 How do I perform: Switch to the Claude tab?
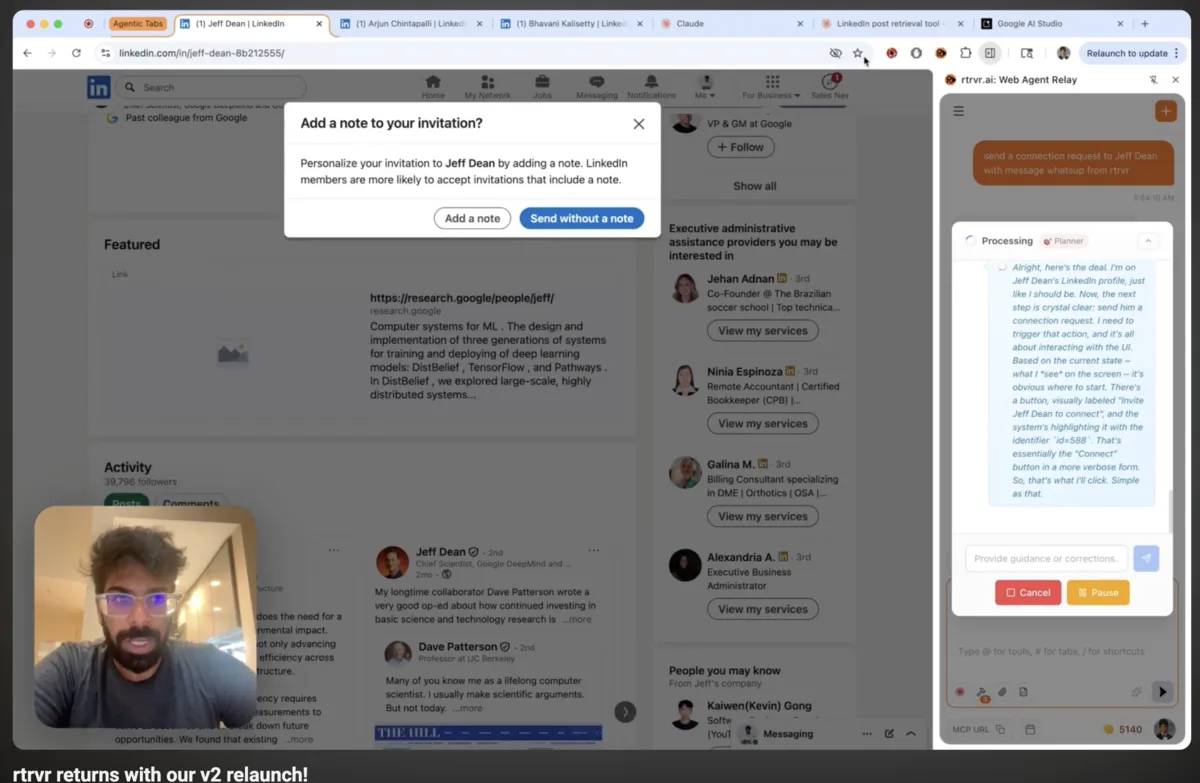[732, 23]
